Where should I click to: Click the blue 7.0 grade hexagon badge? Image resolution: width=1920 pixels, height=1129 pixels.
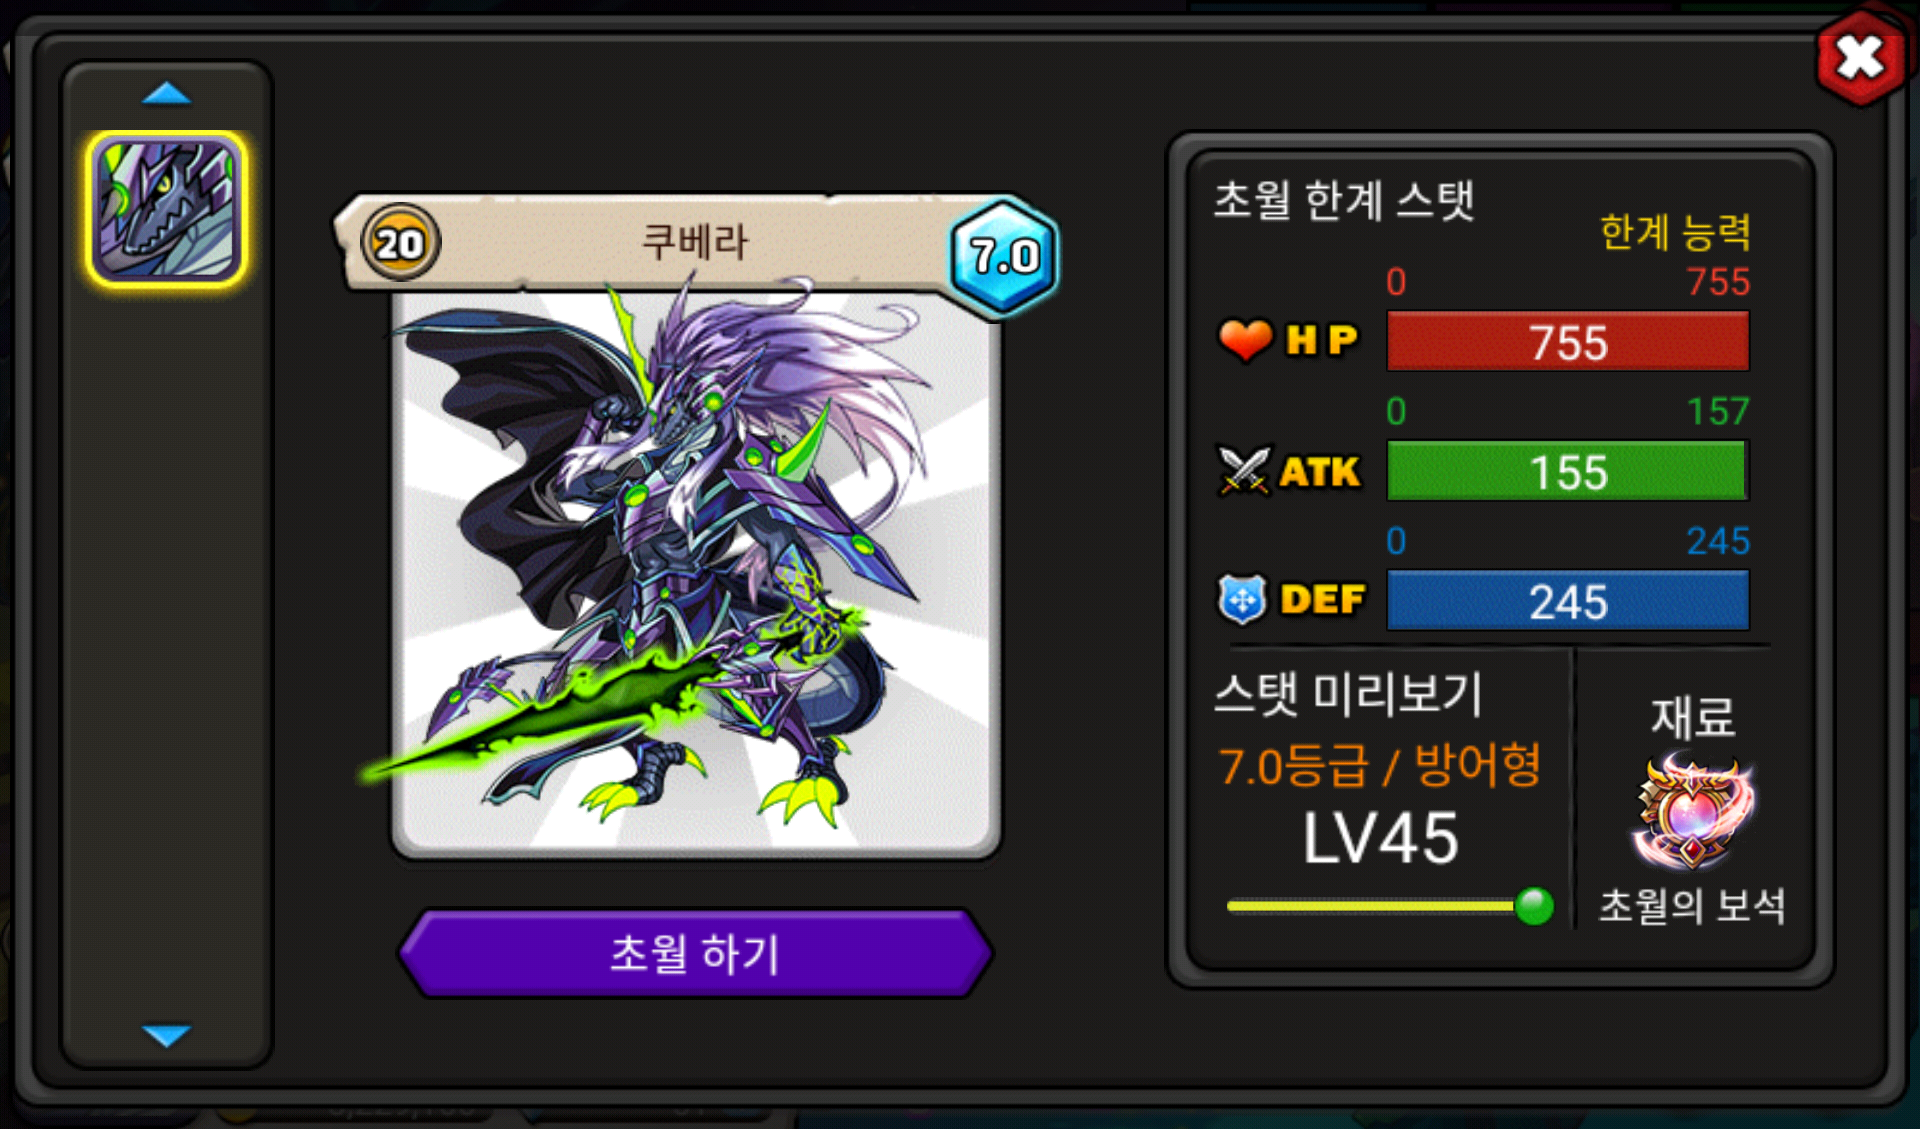tap(1004, 257)
